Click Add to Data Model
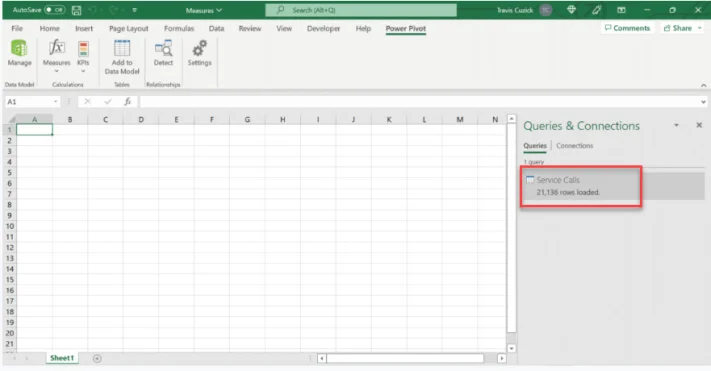The height and width of the screenshot is (371, 711). (122, 57)
